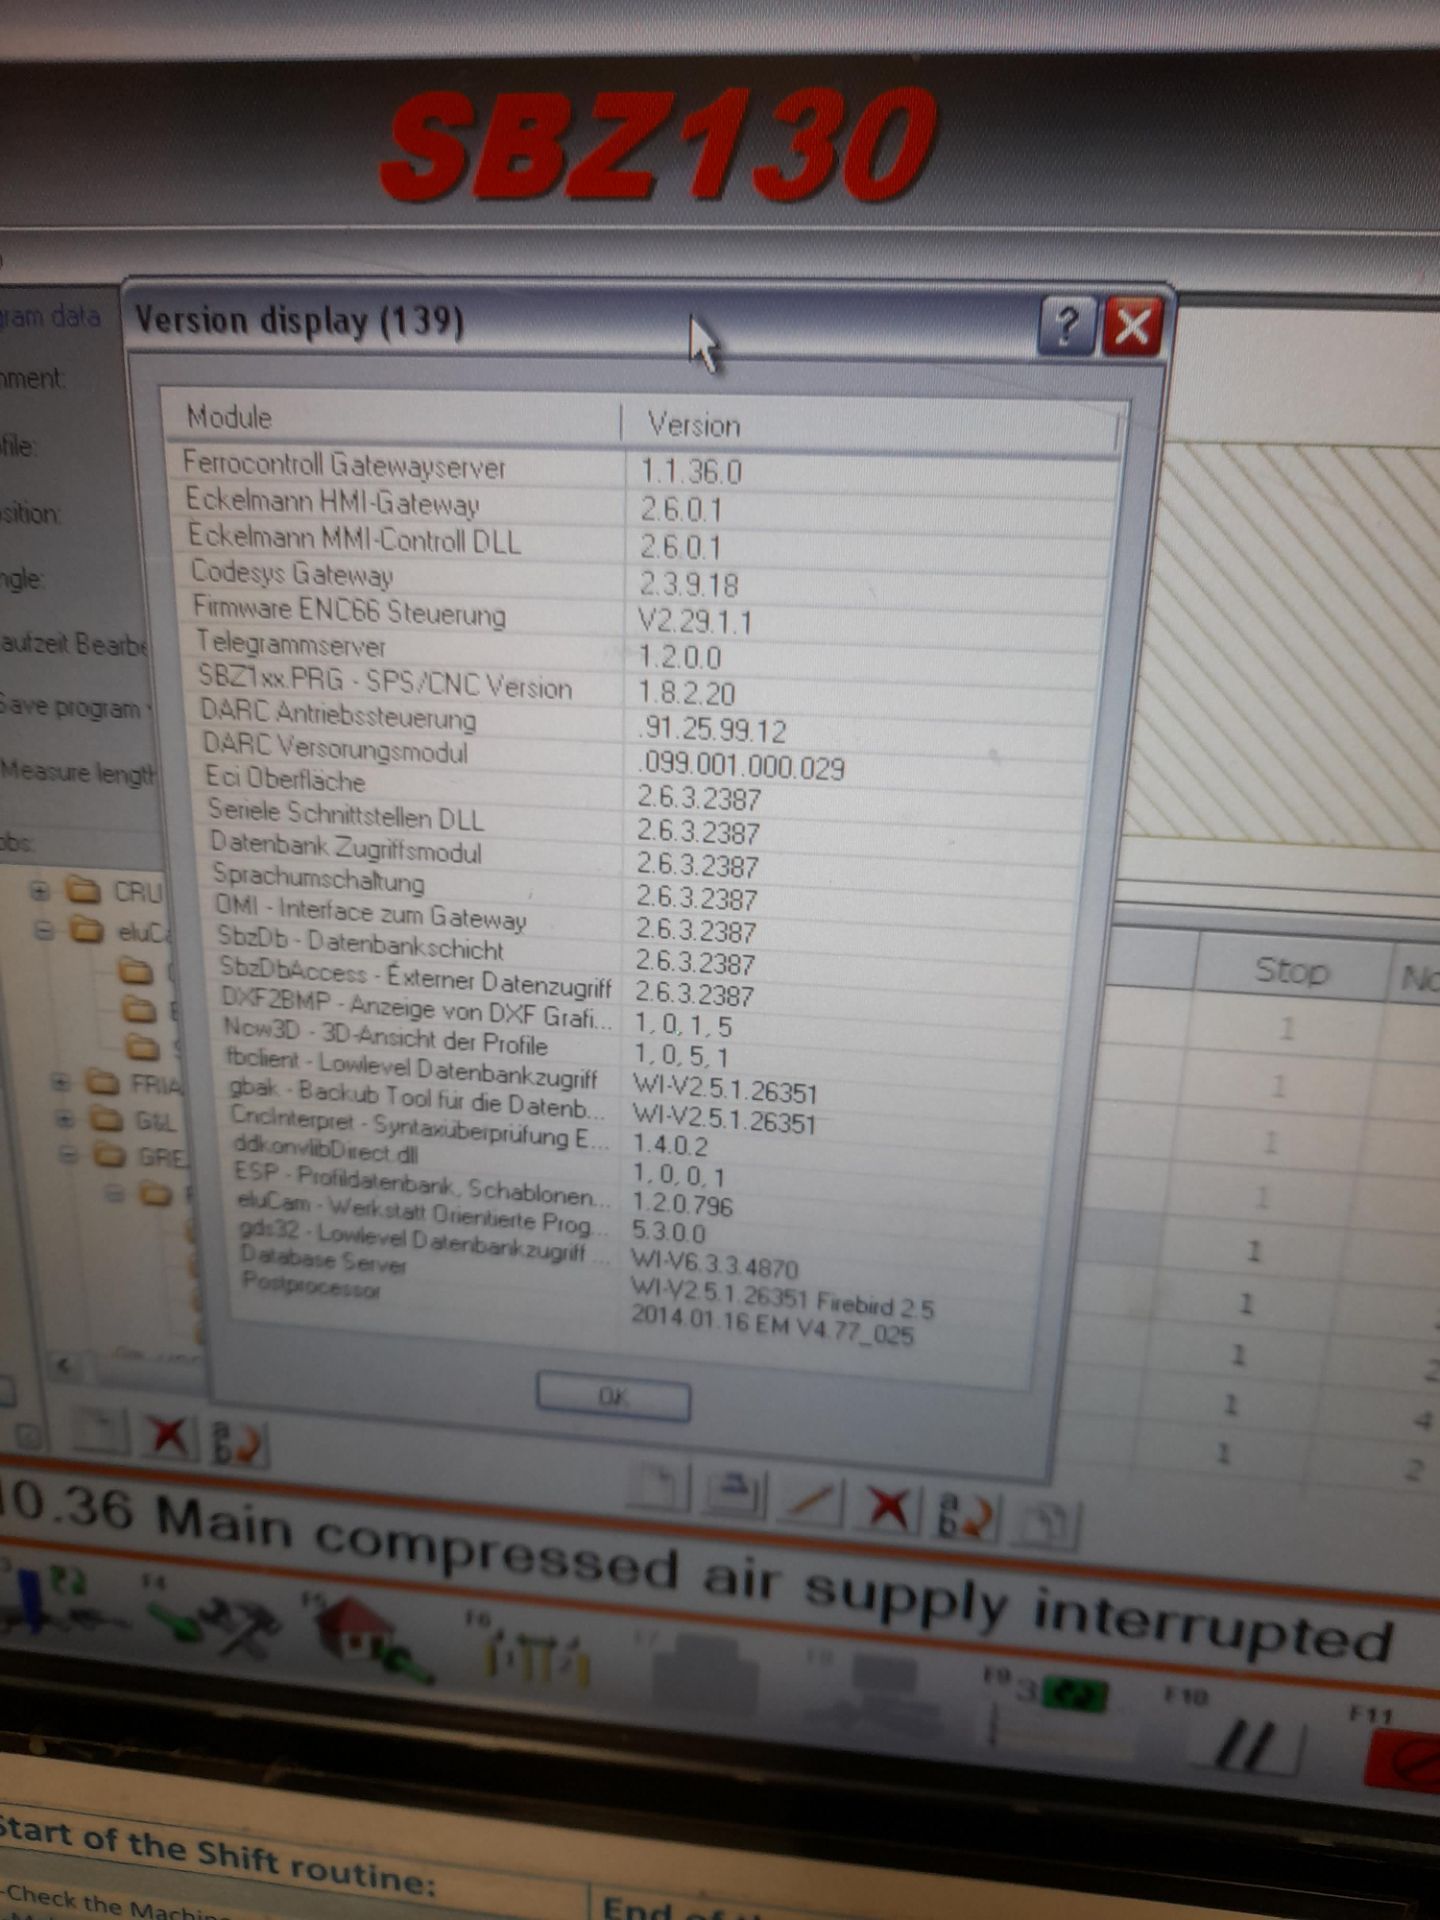The image size is (1440, 1920).
Task: Click the red X delete icon under job table
Action: point(888,1508)
